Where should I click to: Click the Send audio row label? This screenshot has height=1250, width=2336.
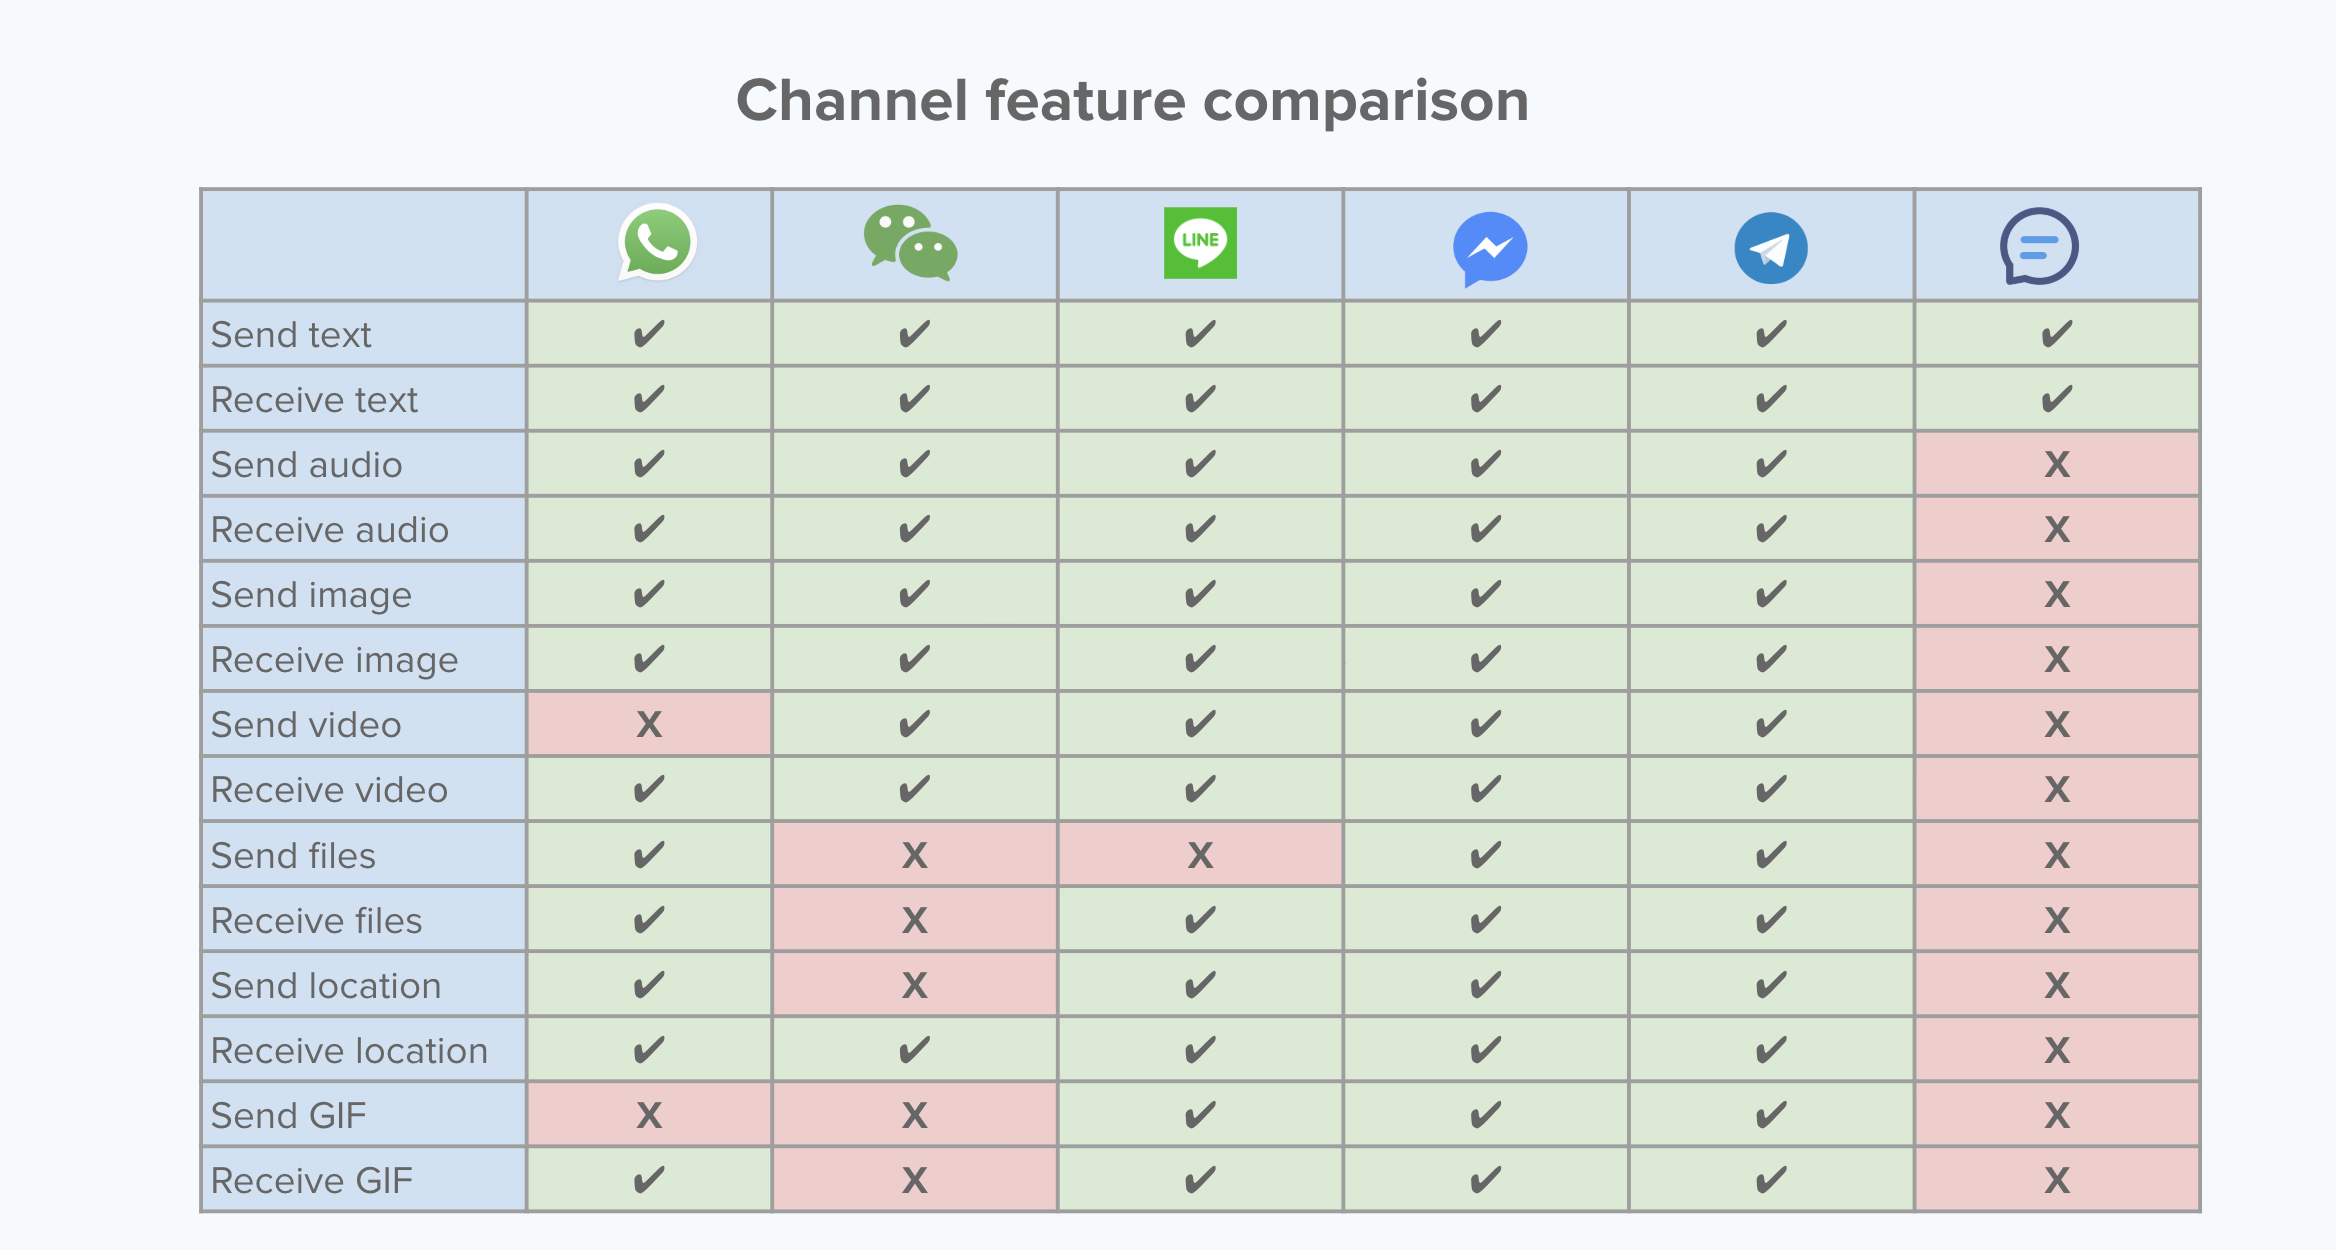(x=307, y=465)
